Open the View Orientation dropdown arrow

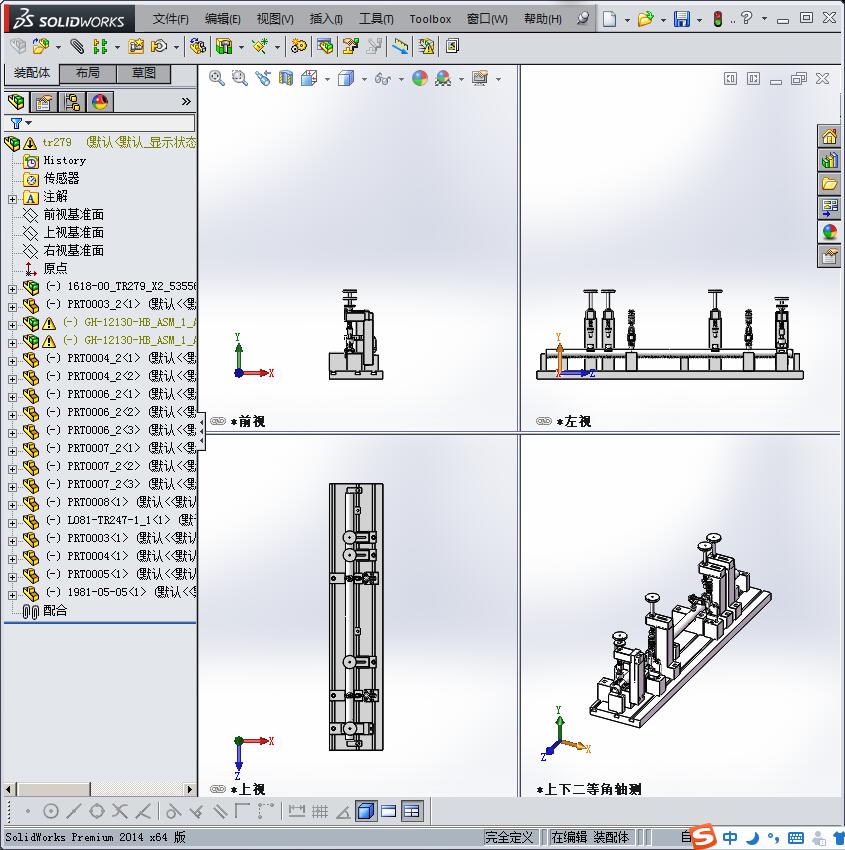tap(327, 78)
